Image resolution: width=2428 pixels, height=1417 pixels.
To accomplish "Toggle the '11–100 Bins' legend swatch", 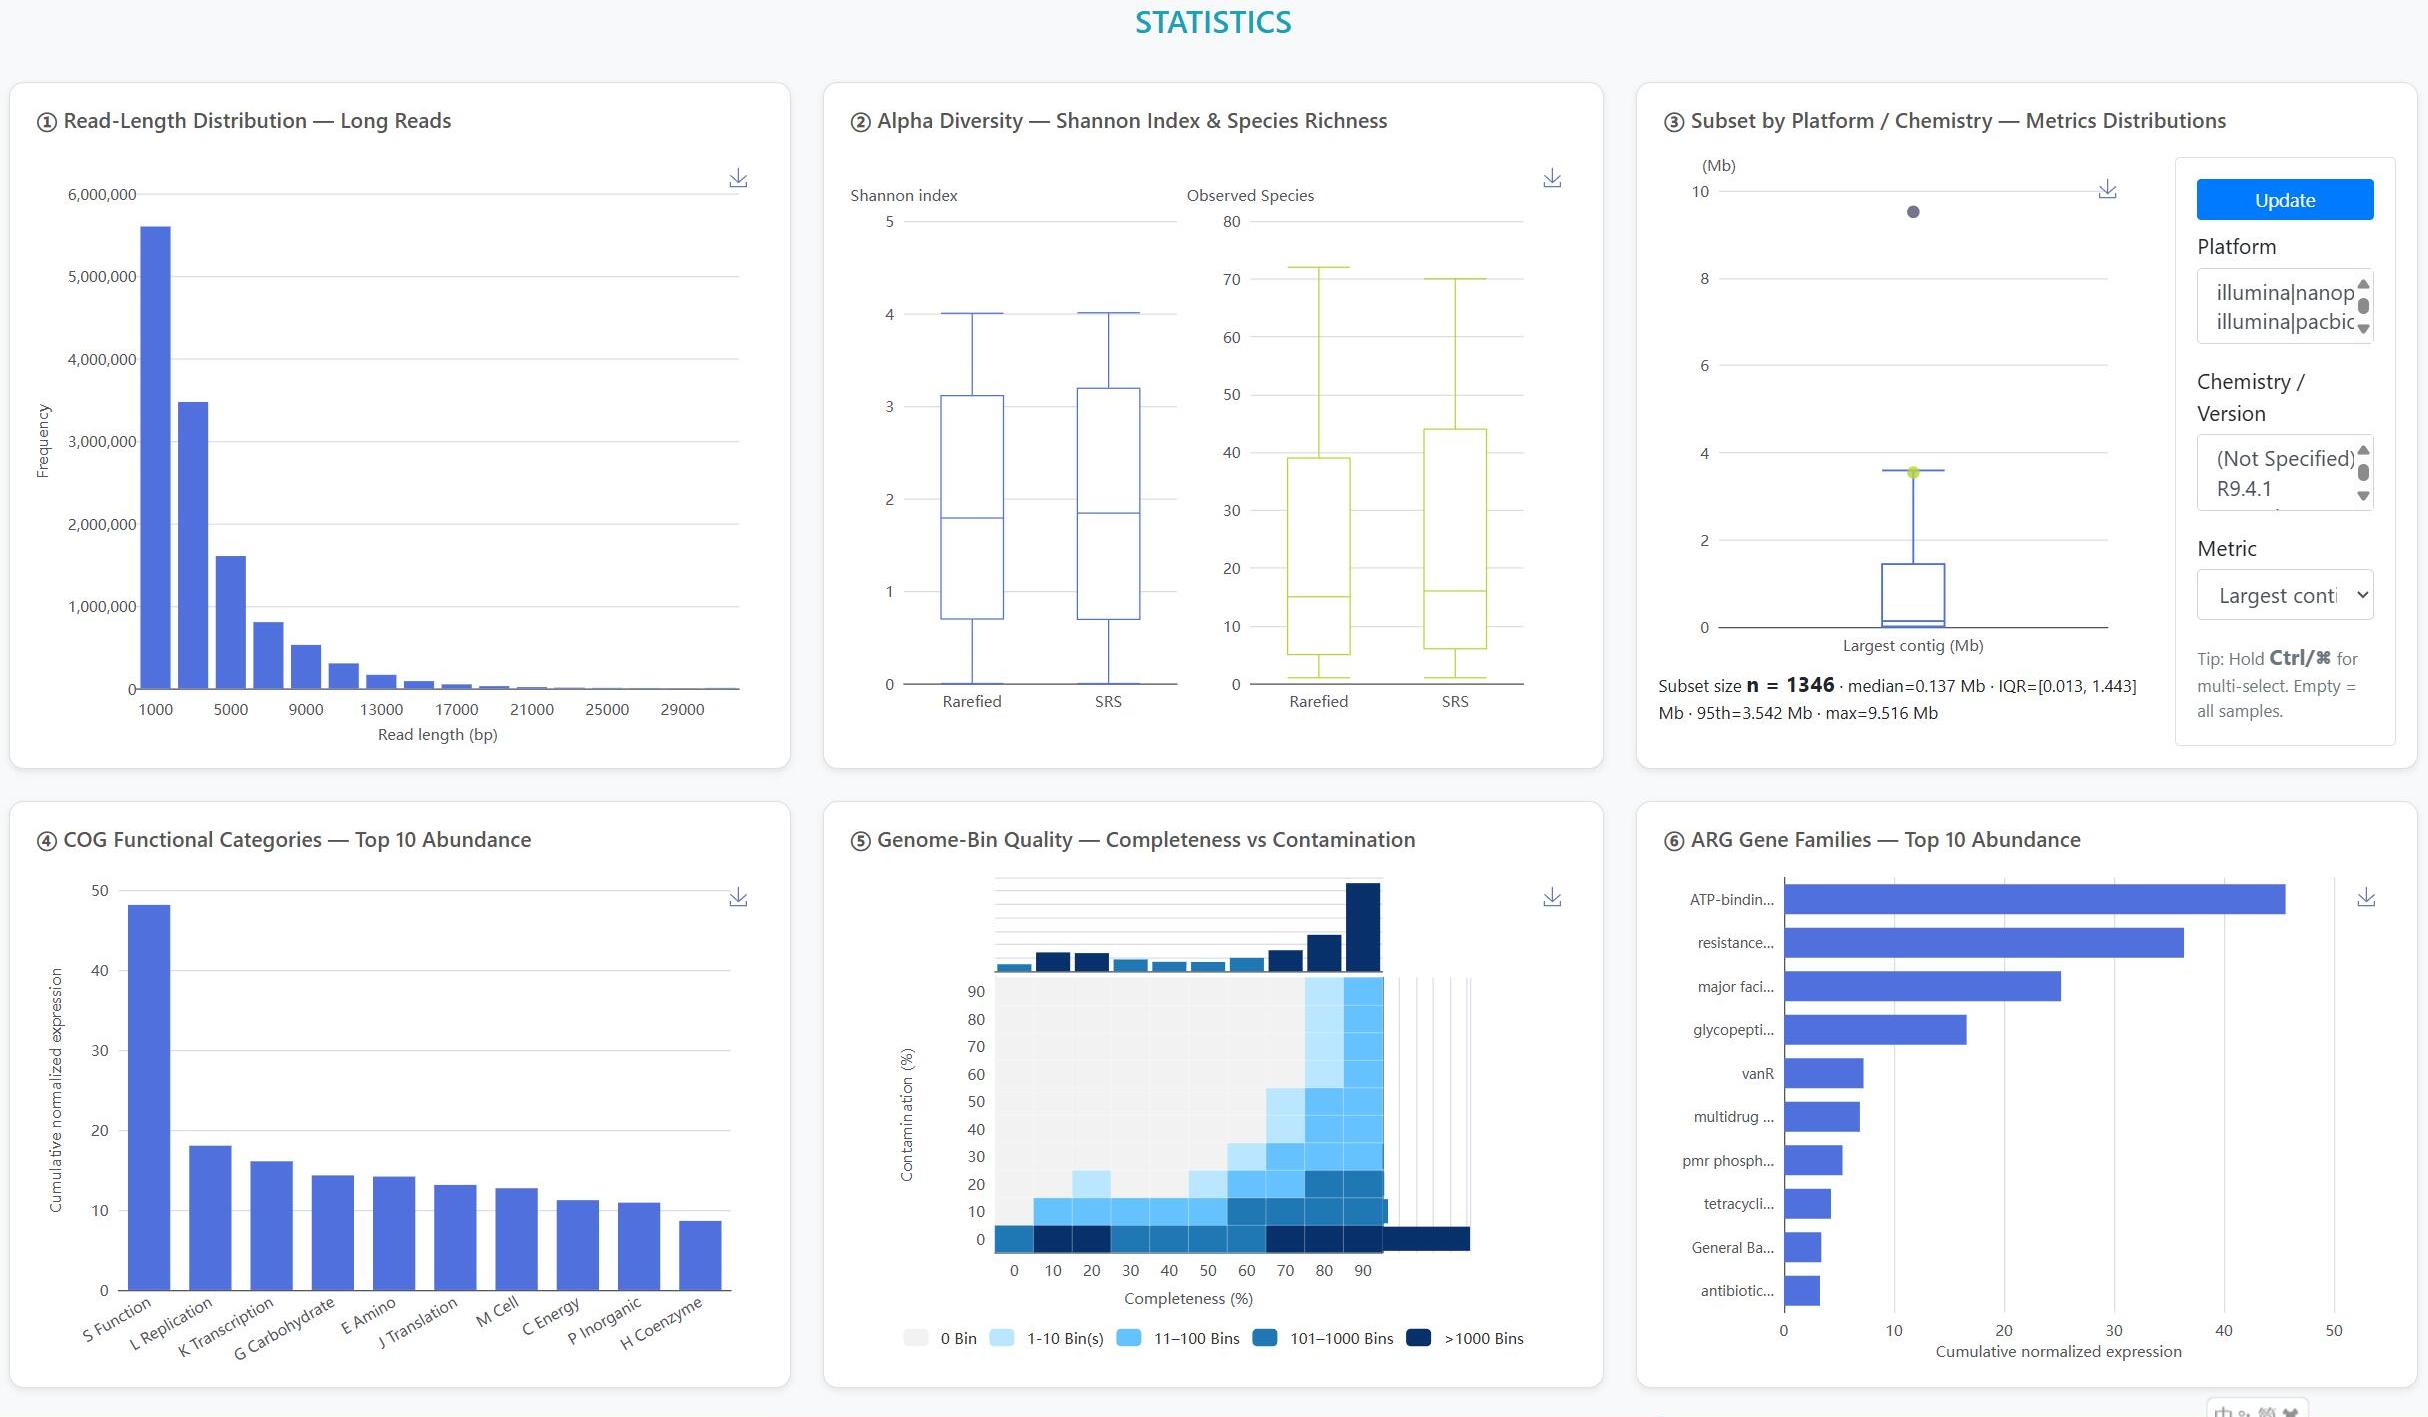I will coord(1129,1338).
